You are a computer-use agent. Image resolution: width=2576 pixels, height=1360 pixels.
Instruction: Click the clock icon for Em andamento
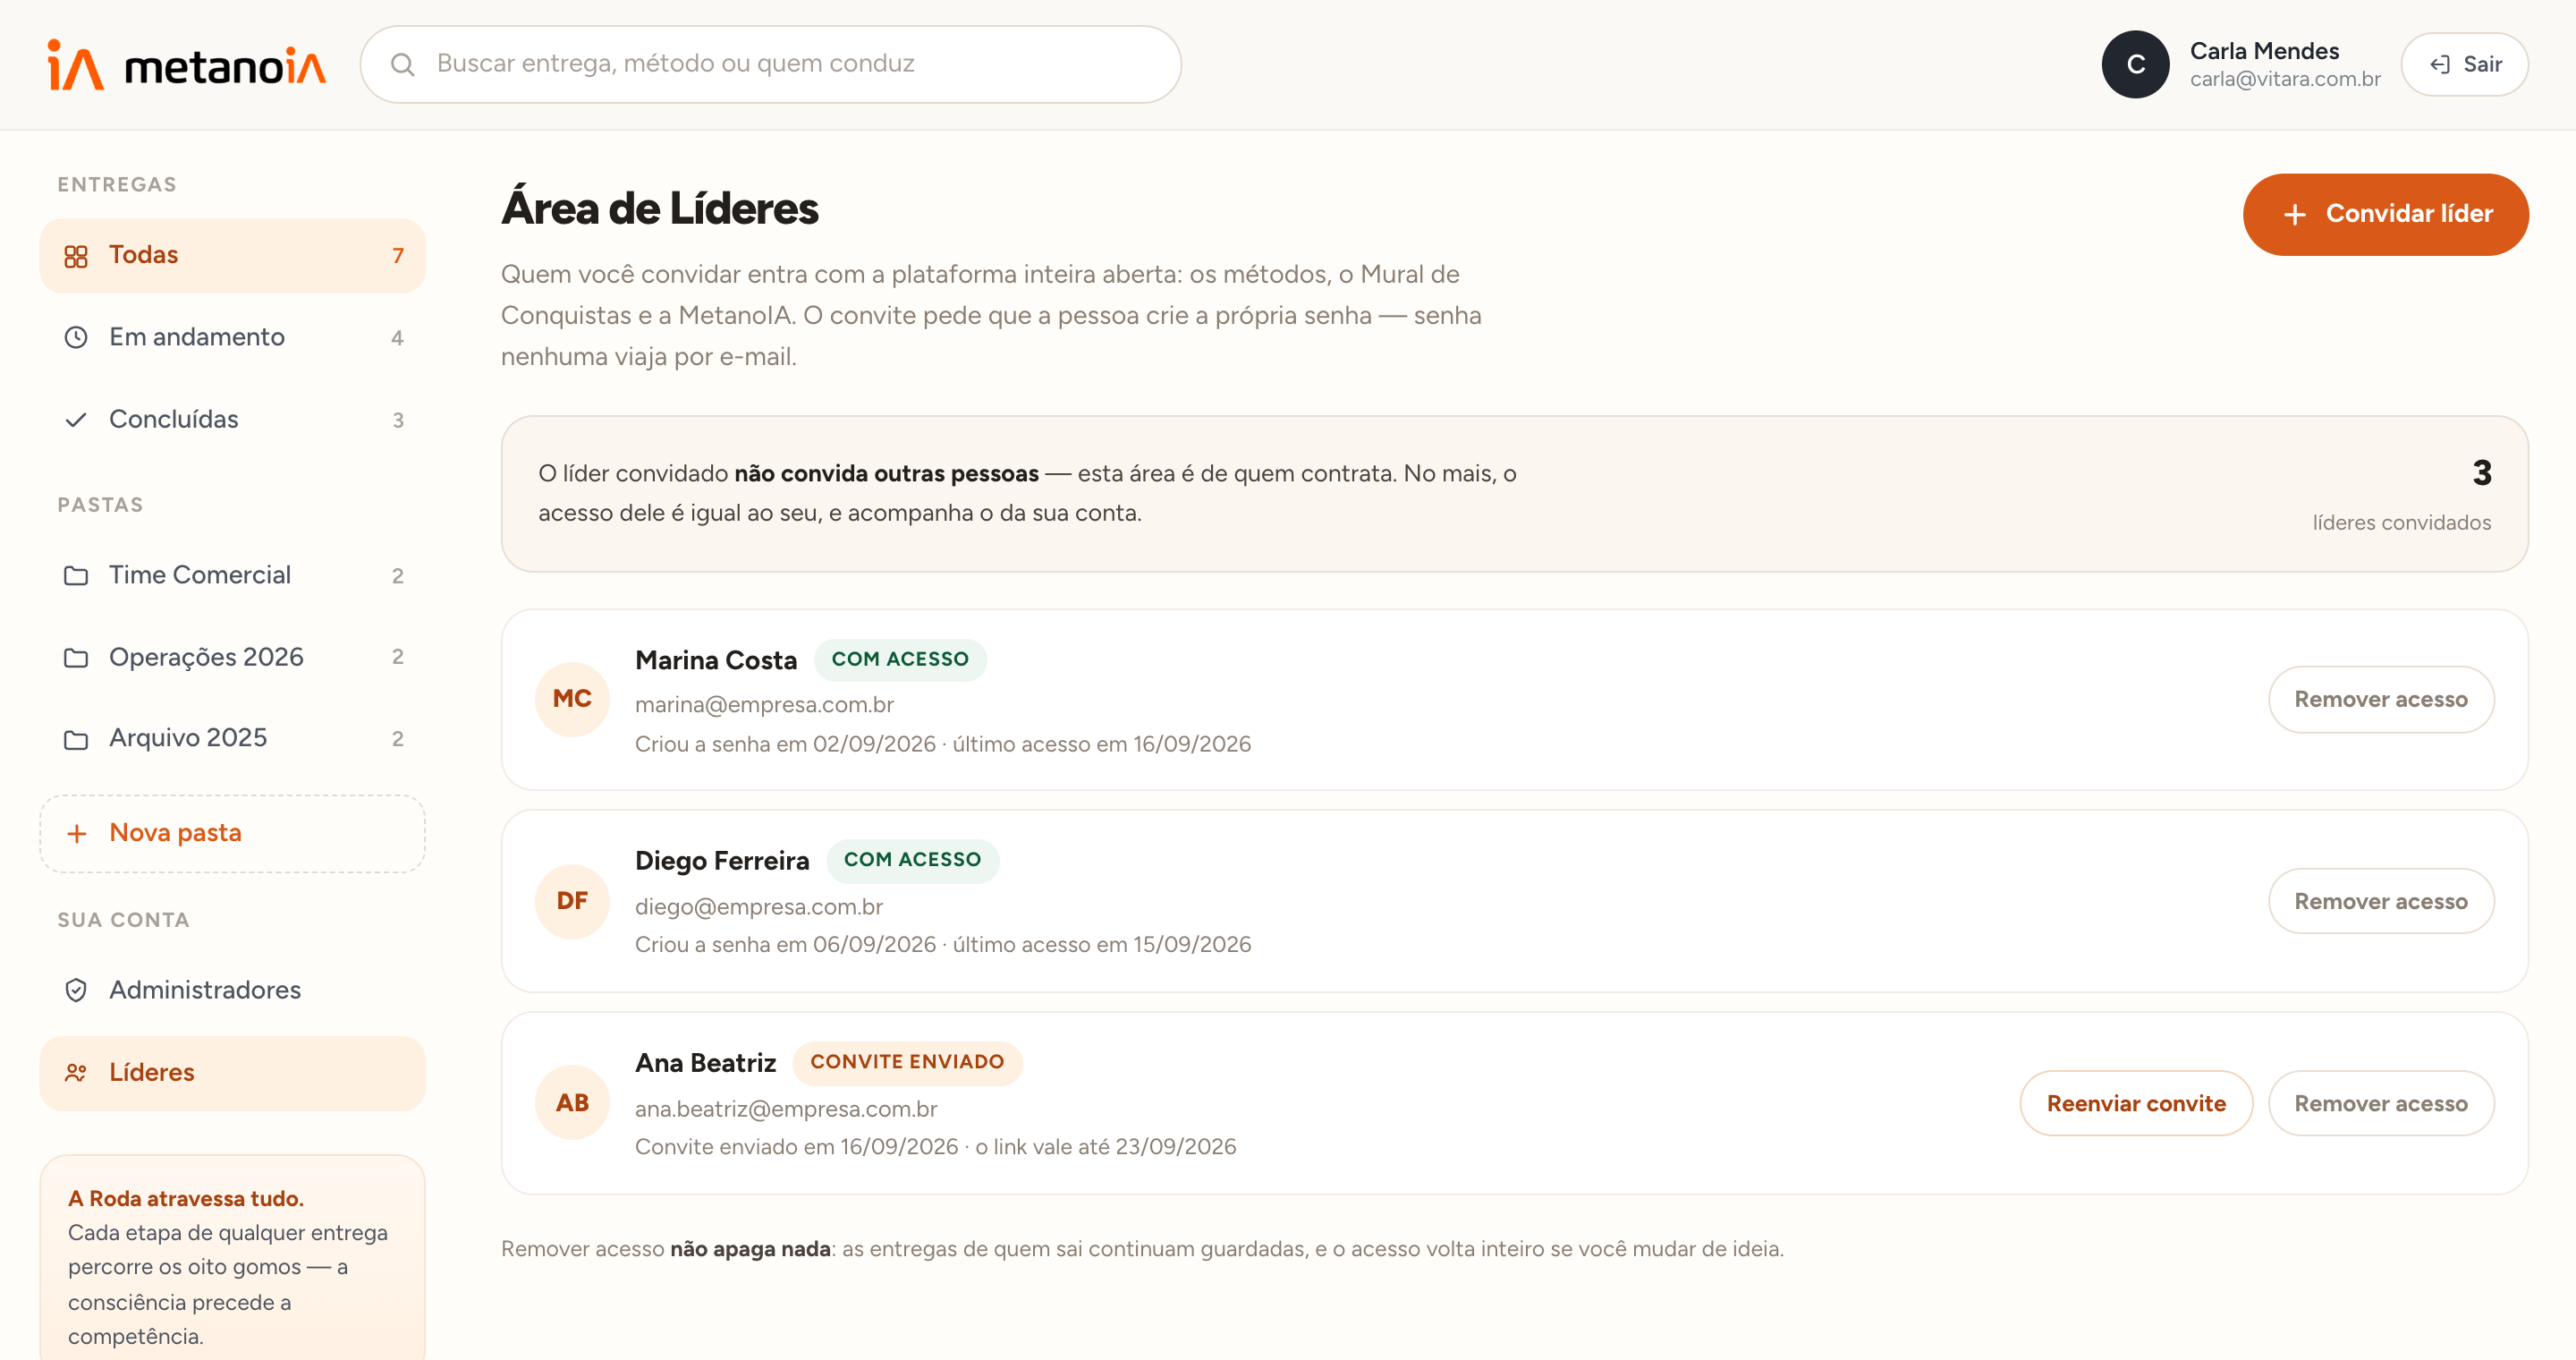[x=76, y=338]
